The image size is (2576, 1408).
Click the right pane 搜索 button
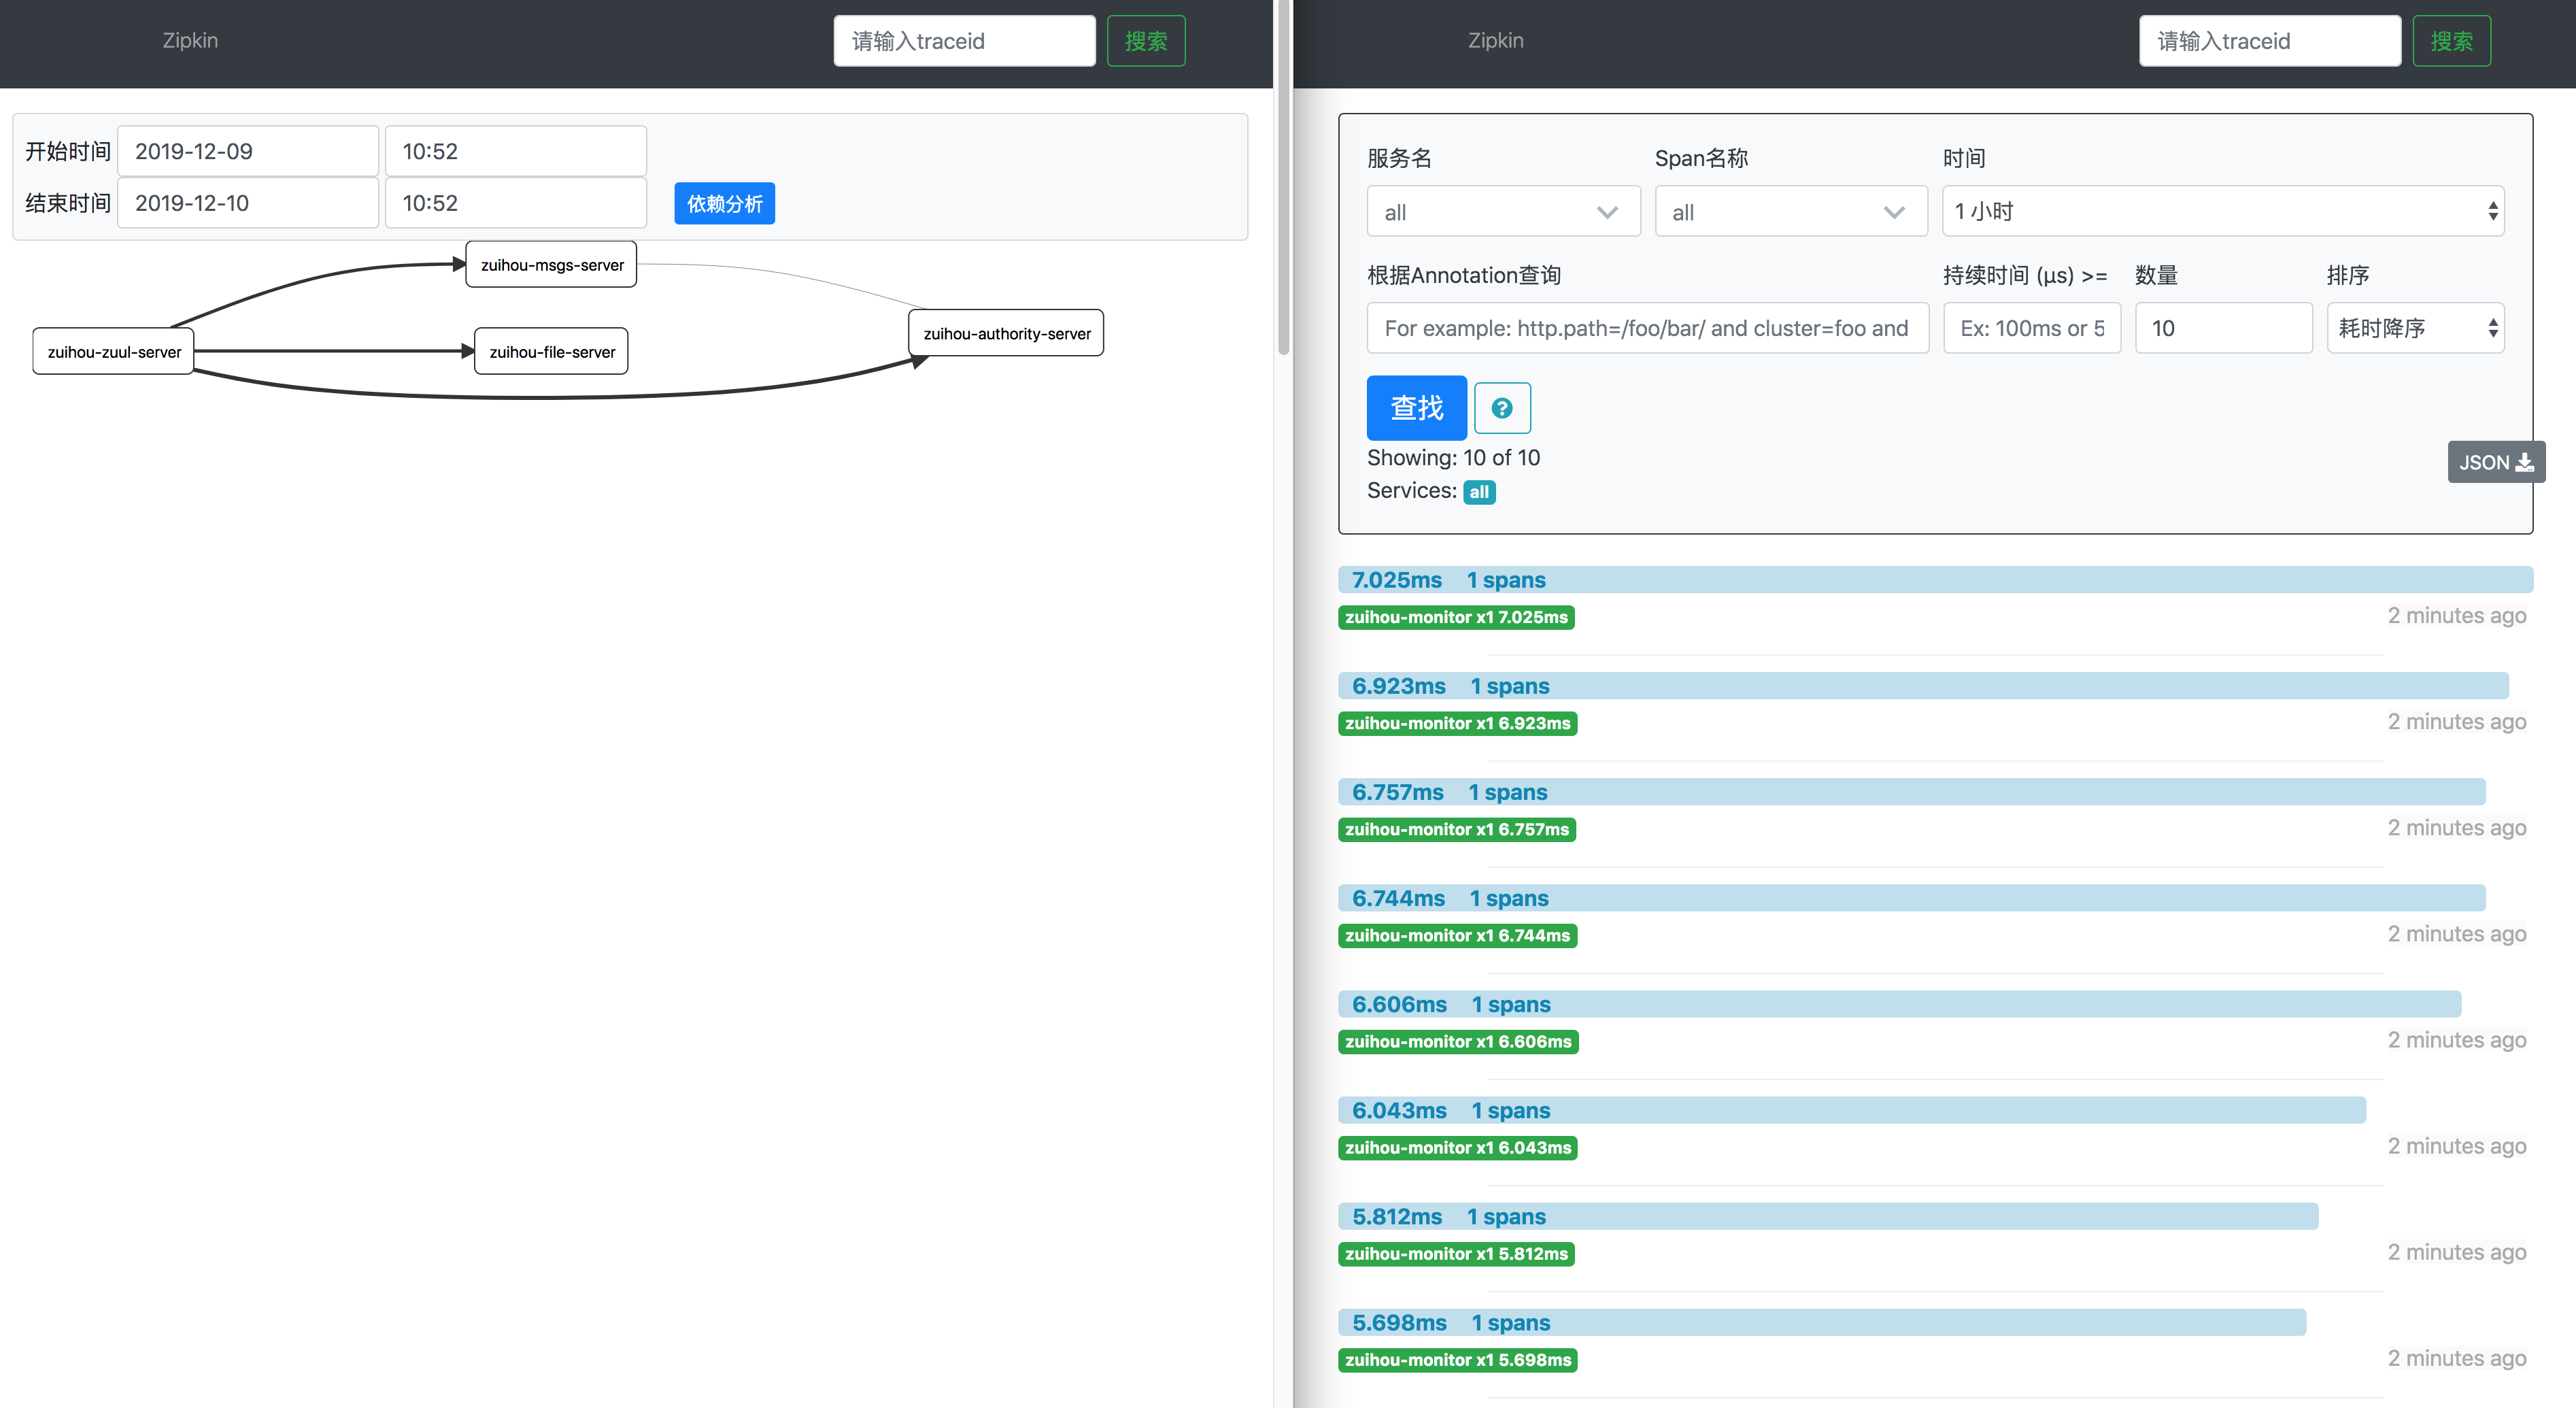click(x=2450, y=41)
